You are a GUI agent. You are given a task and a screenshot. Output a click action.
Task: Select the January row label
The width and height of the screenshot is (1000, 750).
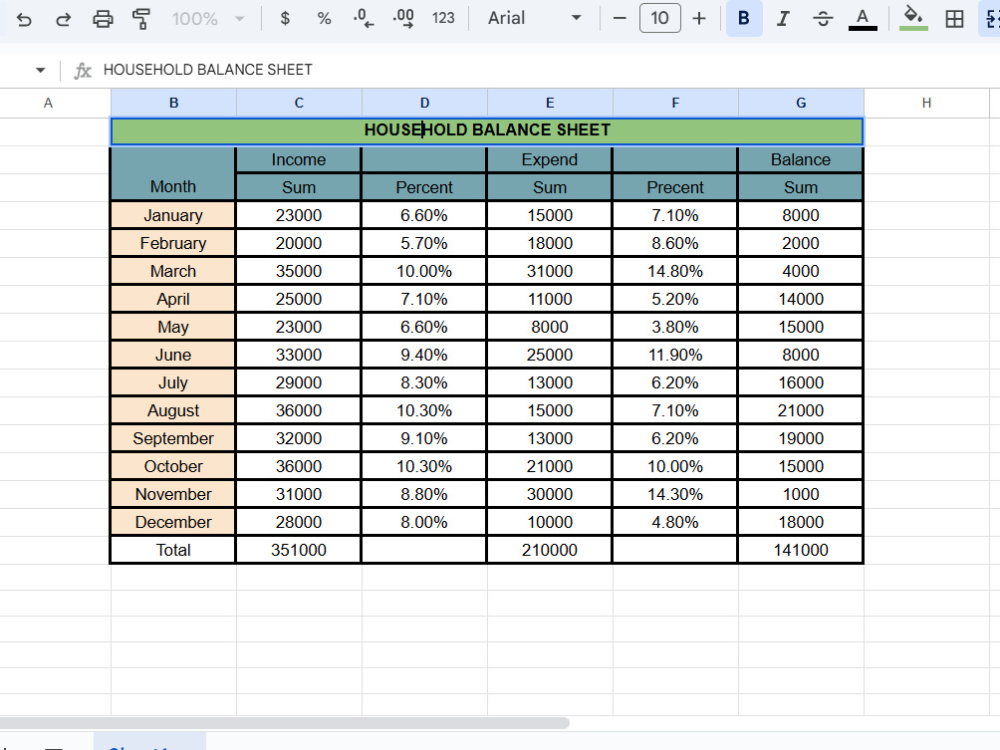pyautogui.click(x=173, y=215)
